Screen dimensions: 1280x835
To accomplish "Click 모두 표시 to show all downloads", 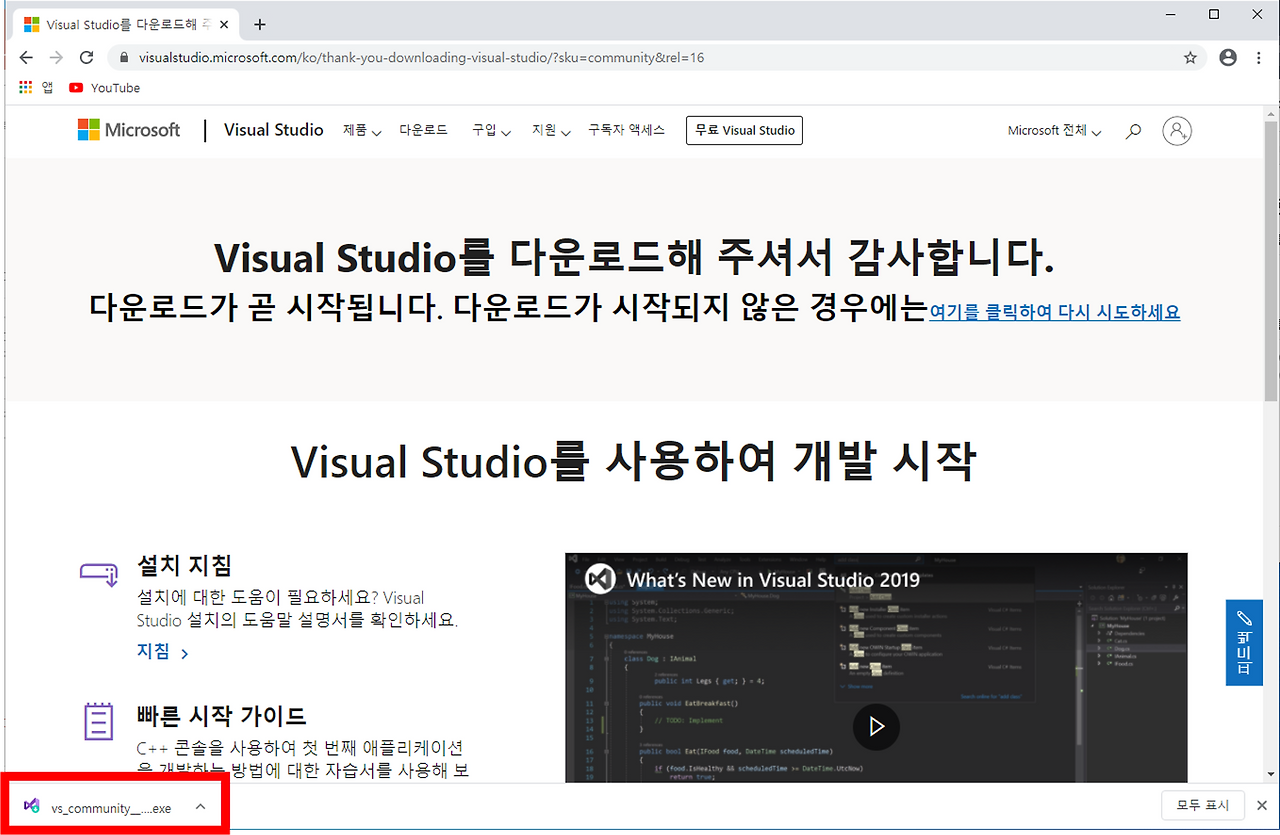I will (1203, 805).
